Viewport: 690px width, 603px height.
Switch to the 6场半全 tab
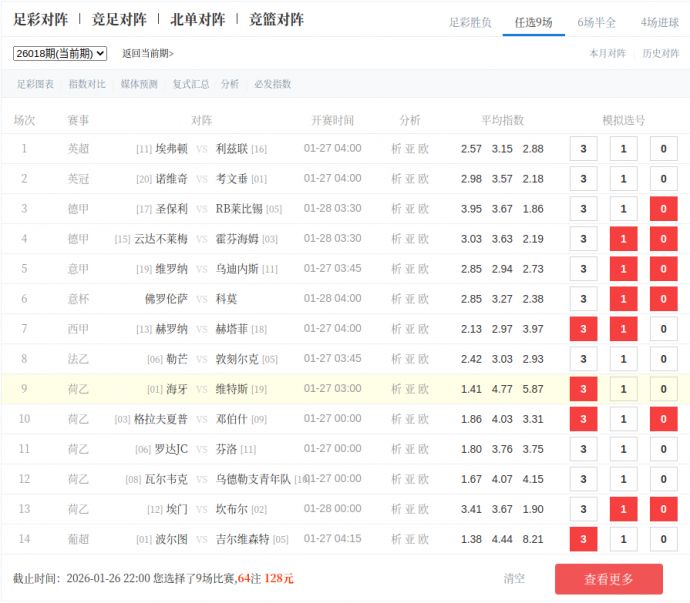[x=597, y=22]
